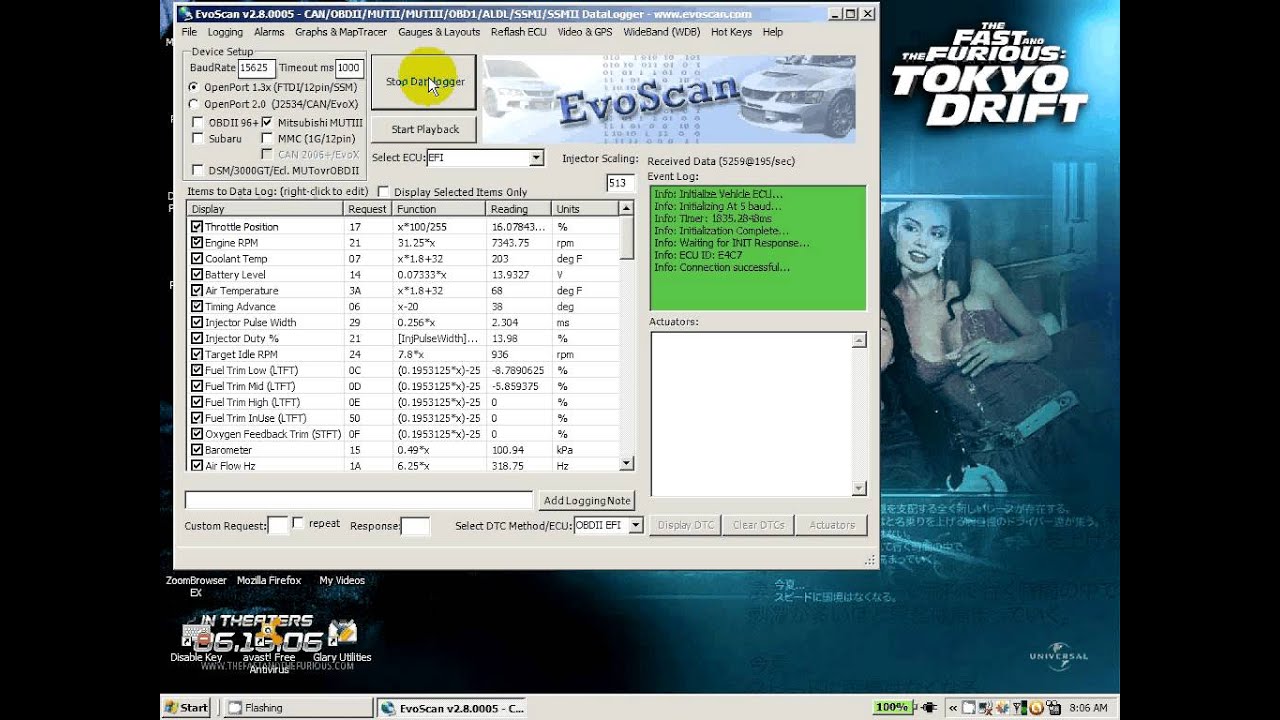Select the Injector Pulse Width row name
Screen dimensions: 1280x720
[250, 323]
